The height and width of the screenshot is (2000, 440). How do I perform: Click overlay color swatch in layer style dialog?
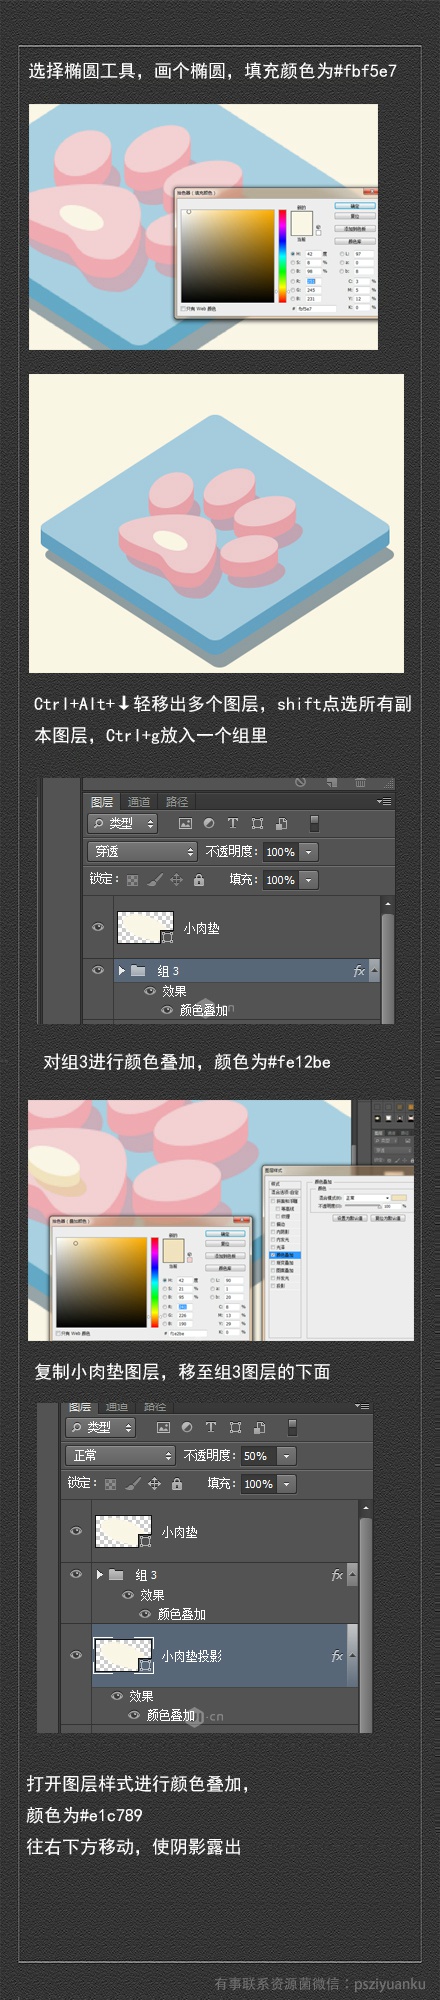[x=400, y=1197]
